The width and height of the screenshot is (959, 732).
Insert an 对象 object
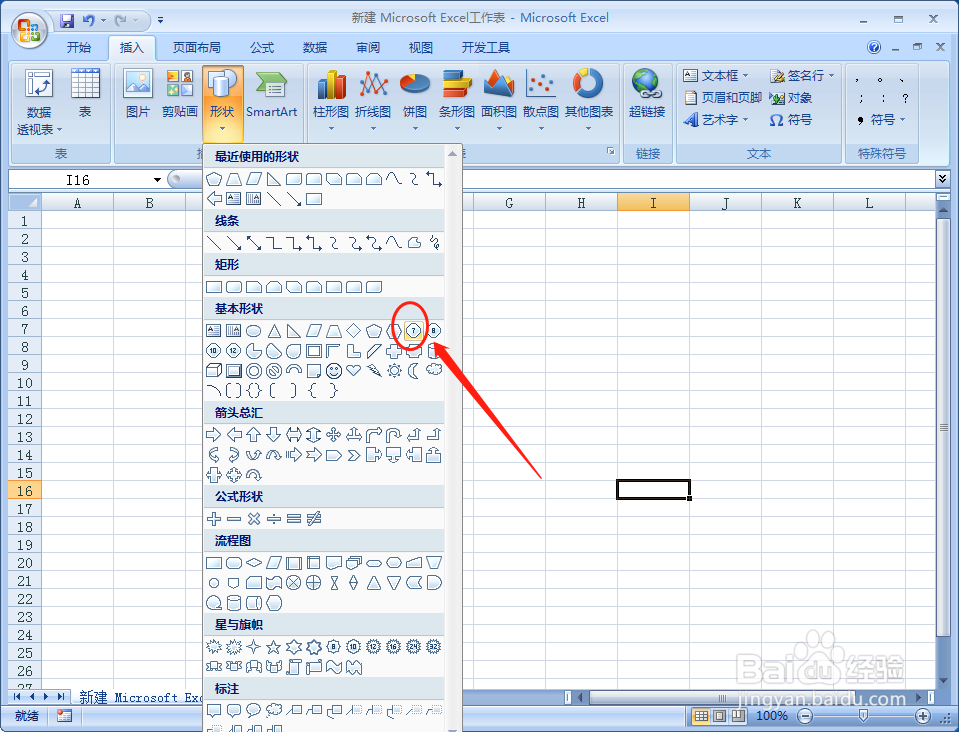pos(791,97)
